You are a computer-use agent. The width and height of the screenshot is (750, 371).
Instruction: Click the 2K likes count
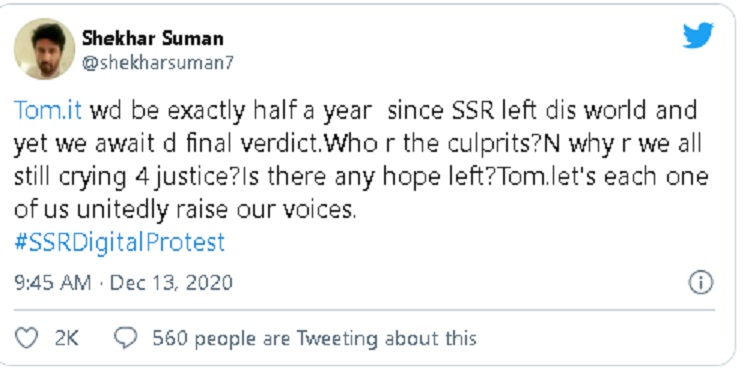point(66,338)
